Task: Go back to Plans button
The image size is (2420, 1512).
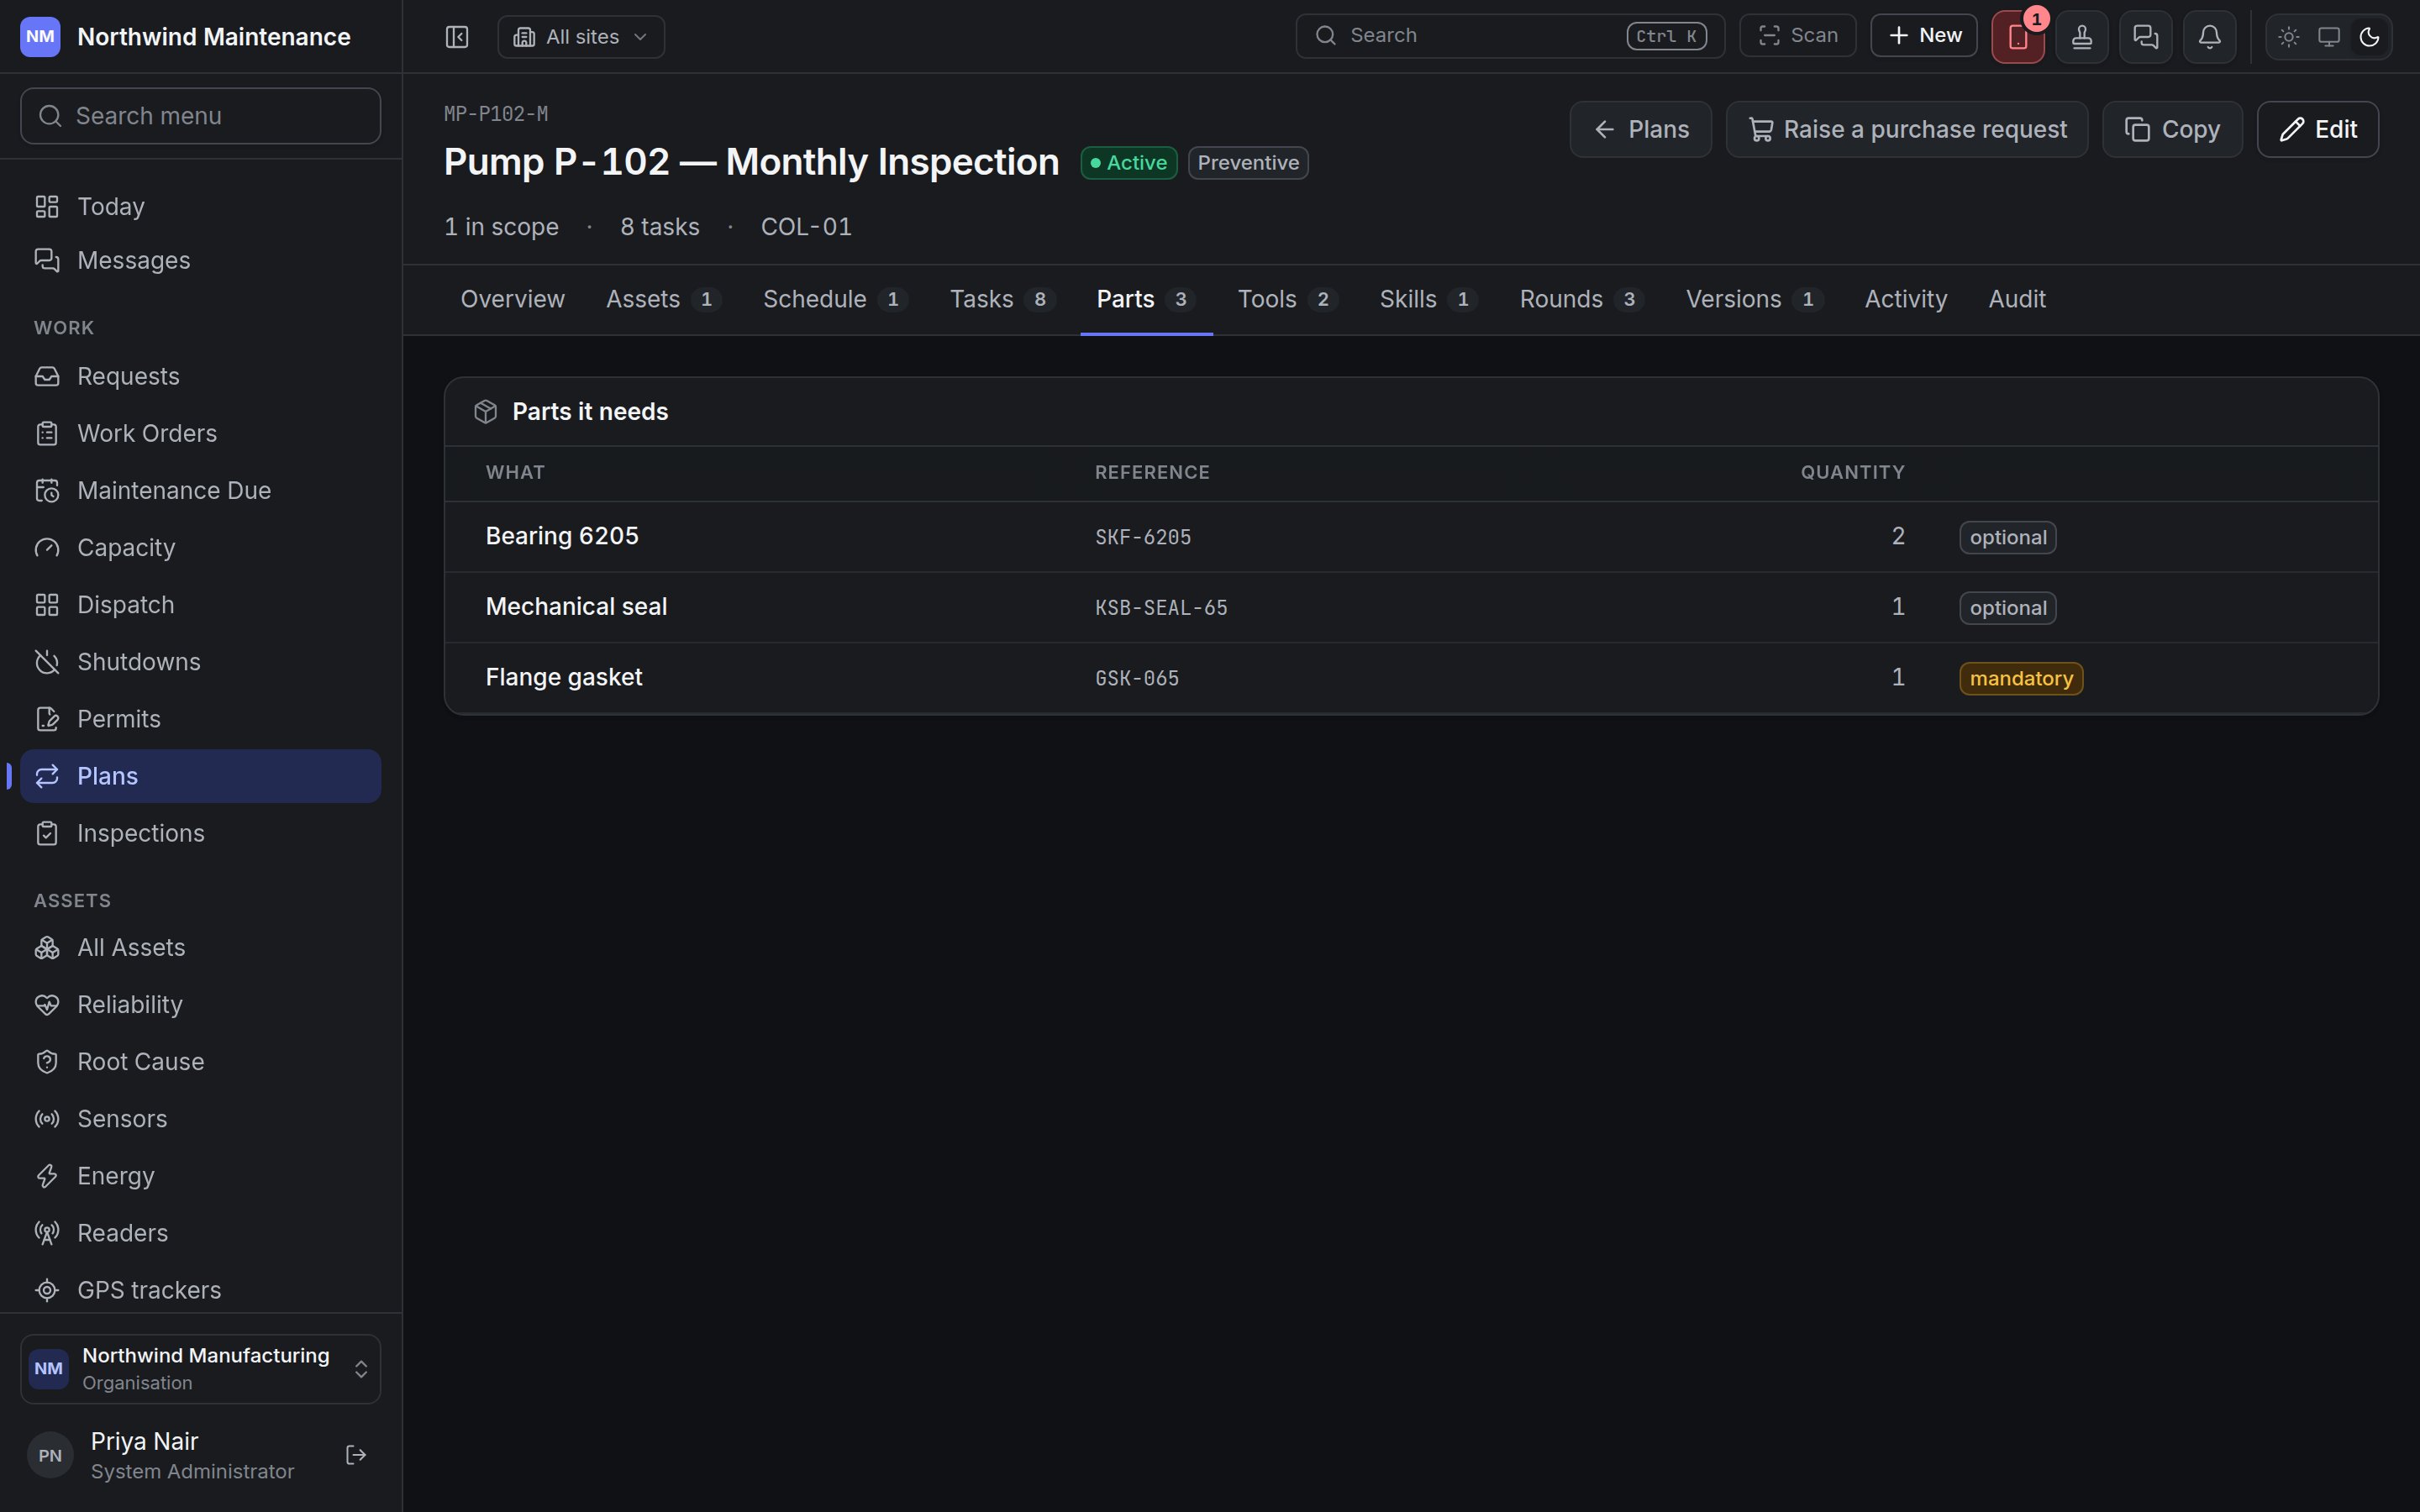Action: click(x=1640, y=129)
